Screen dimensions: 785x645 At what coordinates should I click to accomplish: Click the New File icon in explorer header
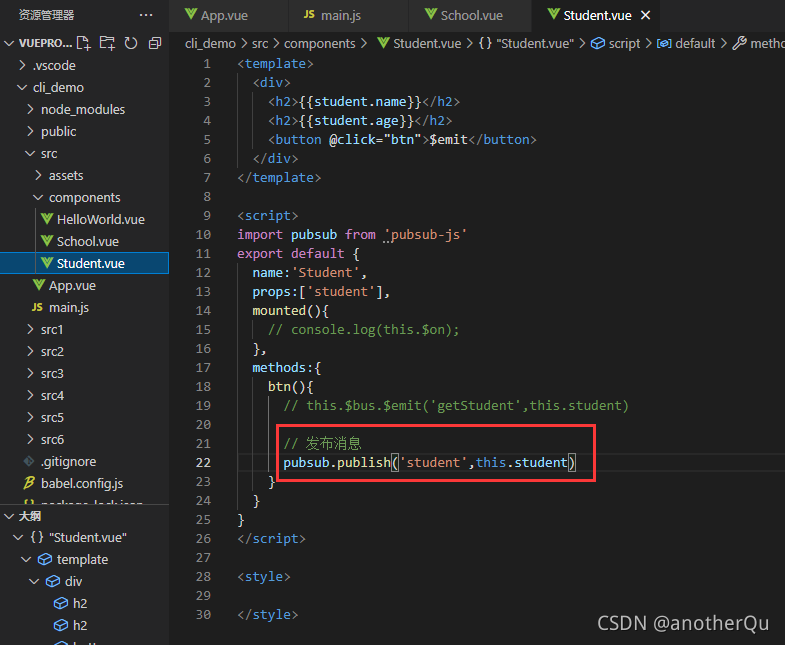84,43
